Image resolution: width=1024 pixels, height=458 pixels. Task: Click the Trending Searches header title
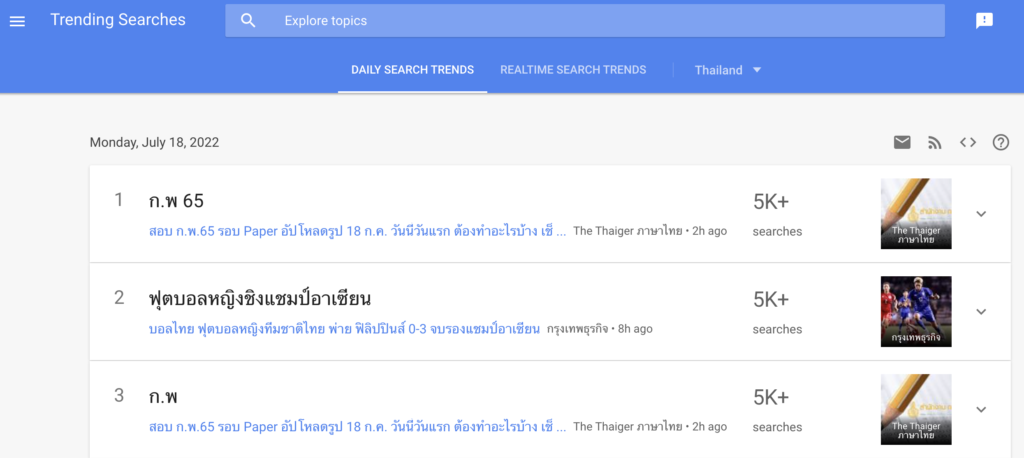[118, 20]
